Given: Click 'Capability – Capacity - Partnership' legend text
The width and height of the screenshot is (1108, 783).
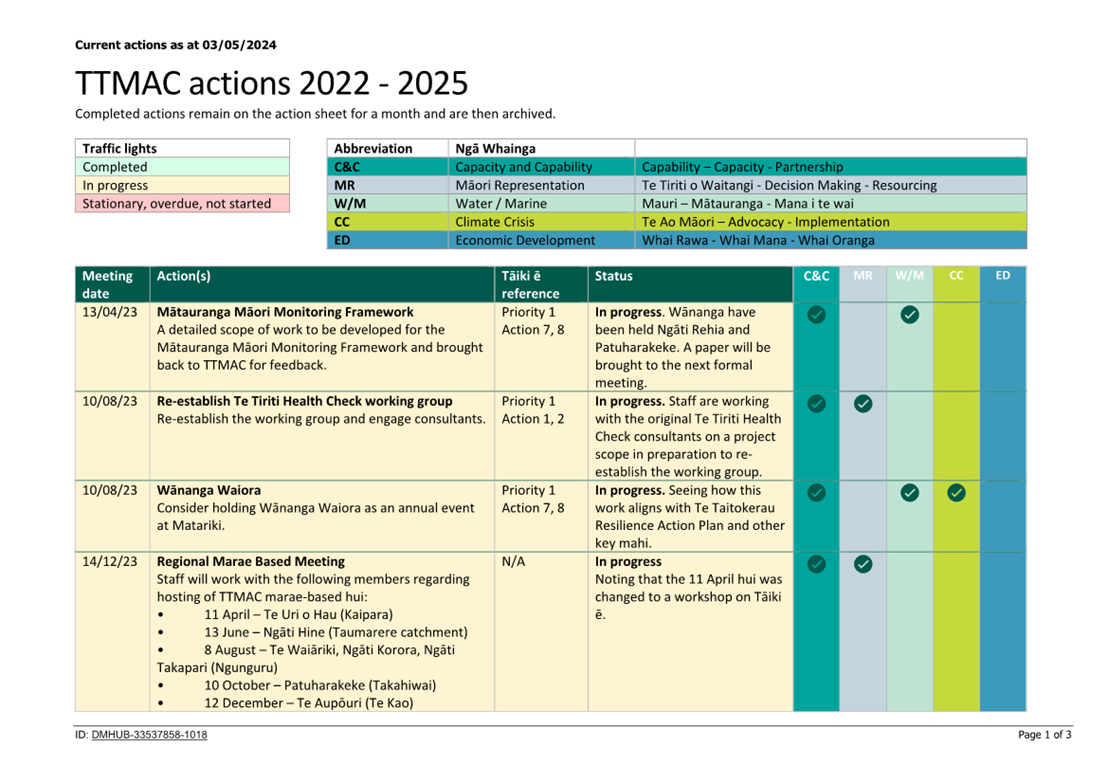Looking at the screenshot, I should pyautogui.click(x=742, y=167).
